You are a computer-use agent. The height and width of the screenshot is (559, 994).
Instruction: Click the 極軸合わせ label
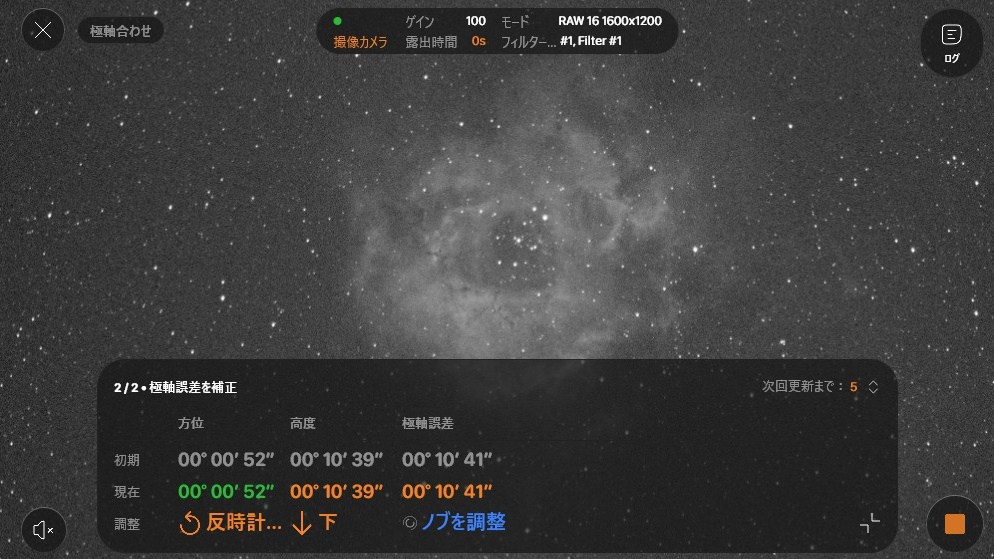pyautogui.click(x=120, y=30)
